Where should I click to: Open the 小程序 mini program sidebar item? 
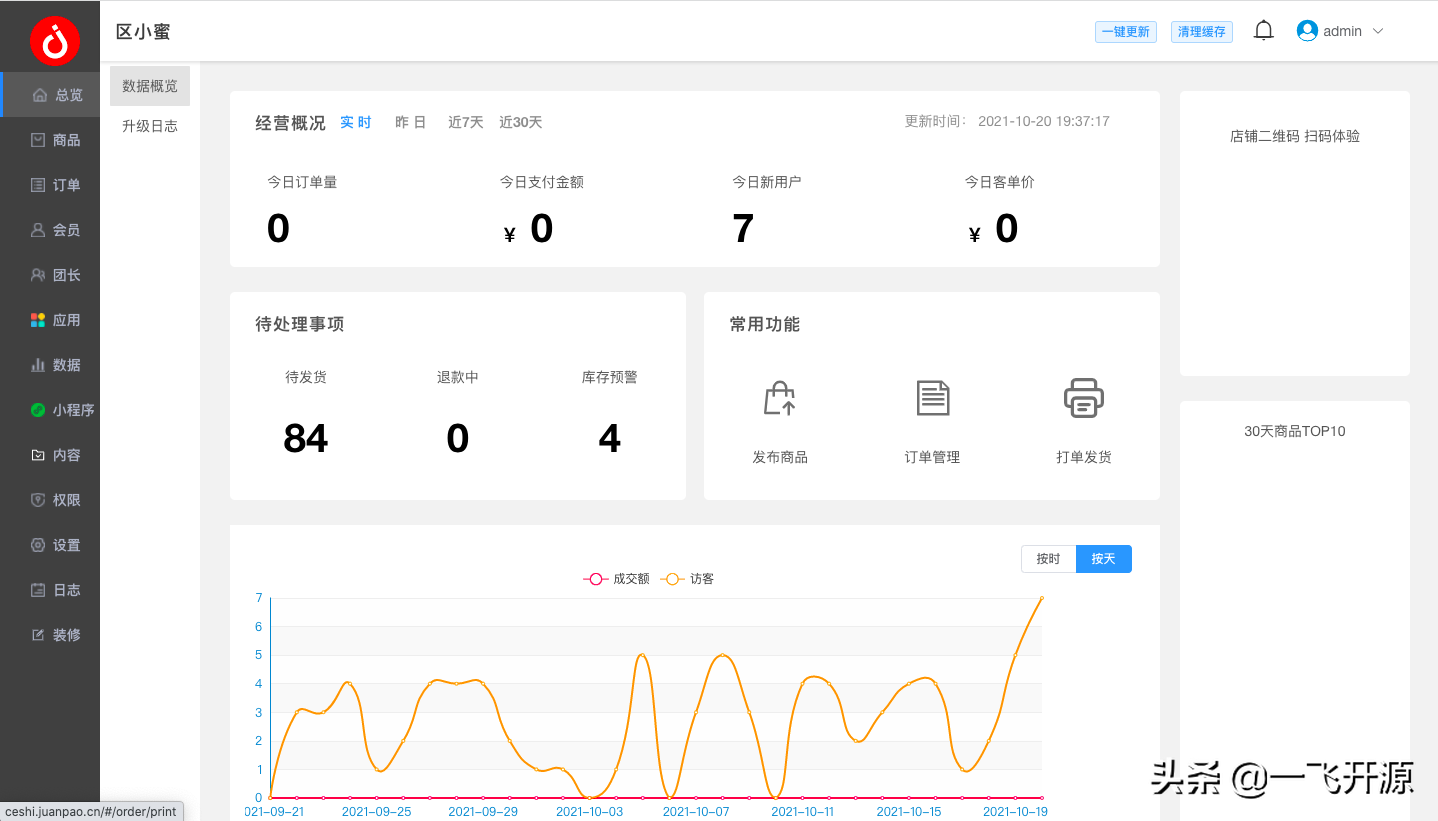[x=50, y=410]
